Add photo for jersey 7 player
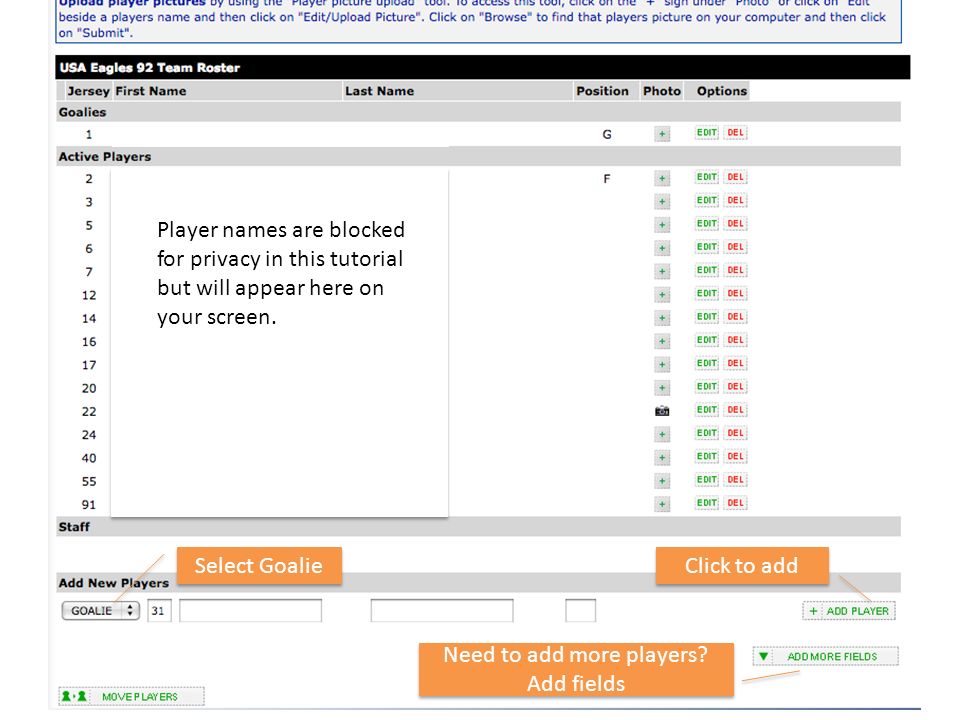The image size is (960, 720). coord(662,272)
